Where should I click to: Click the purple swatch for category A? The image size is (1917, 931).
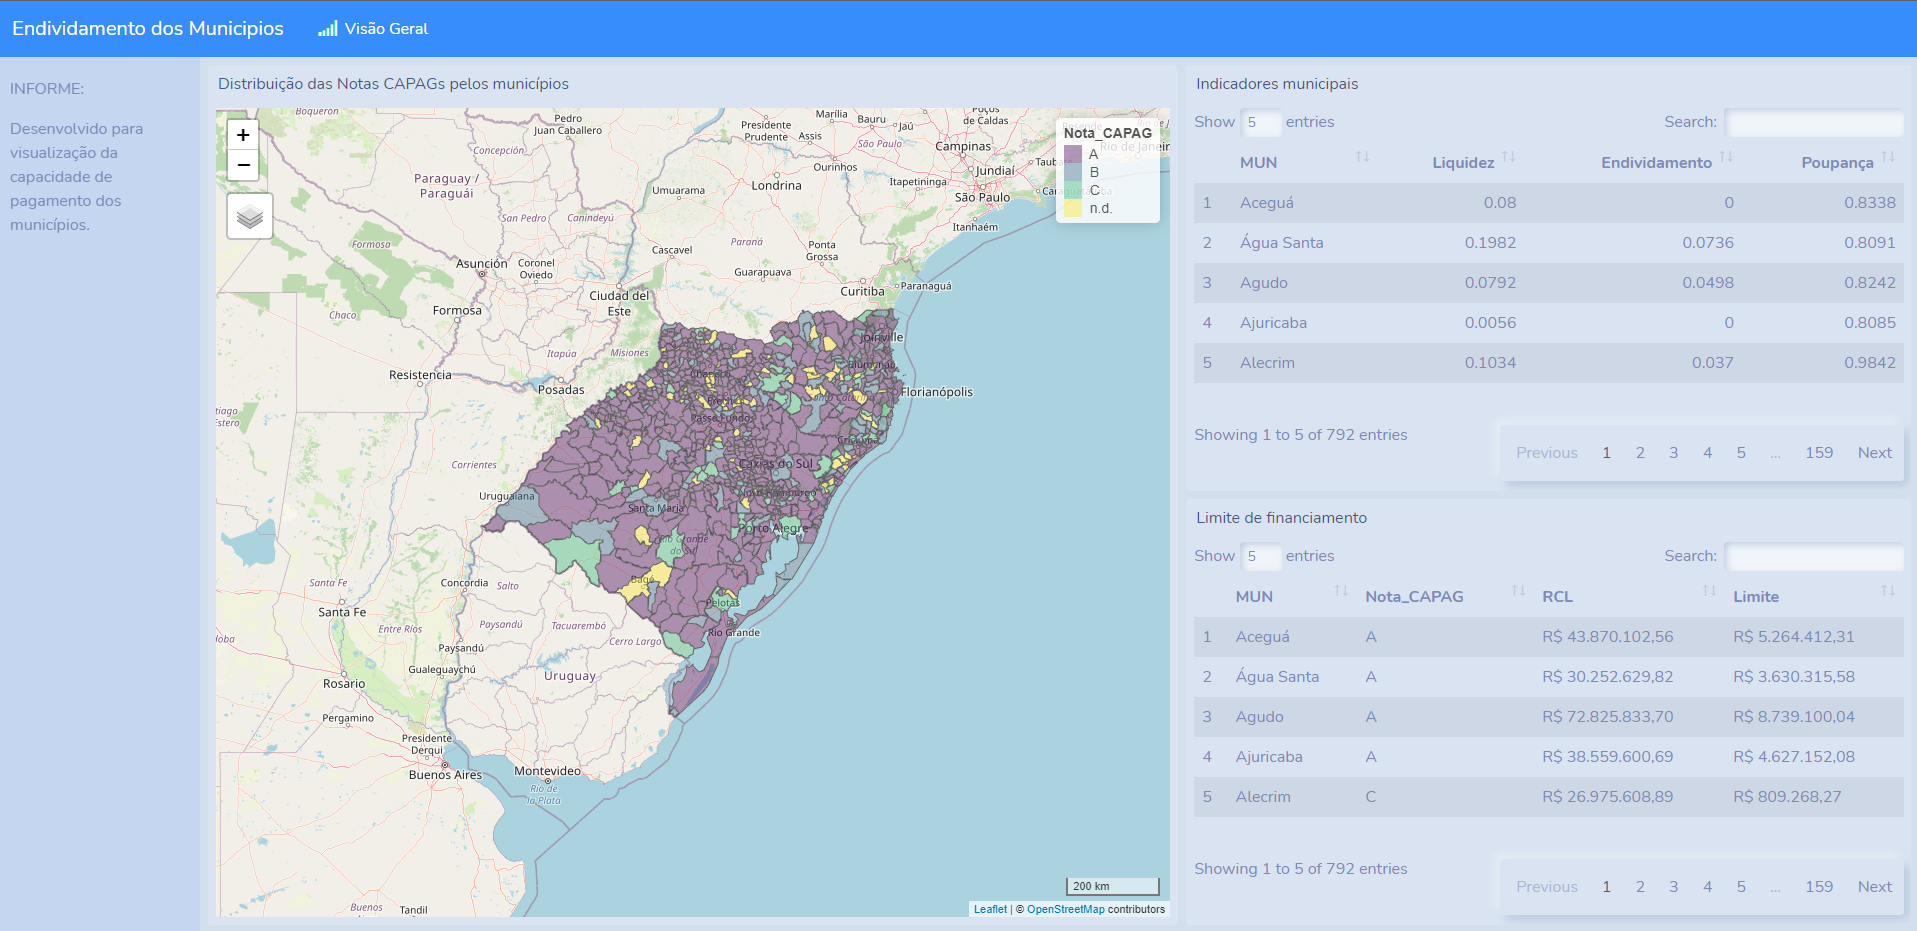(1073, 156)
